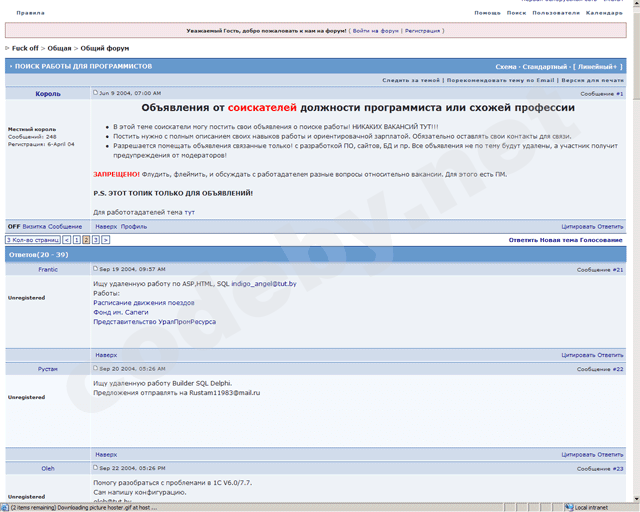Click the "Регистрация" link in the guest banner

click(423, 31)
